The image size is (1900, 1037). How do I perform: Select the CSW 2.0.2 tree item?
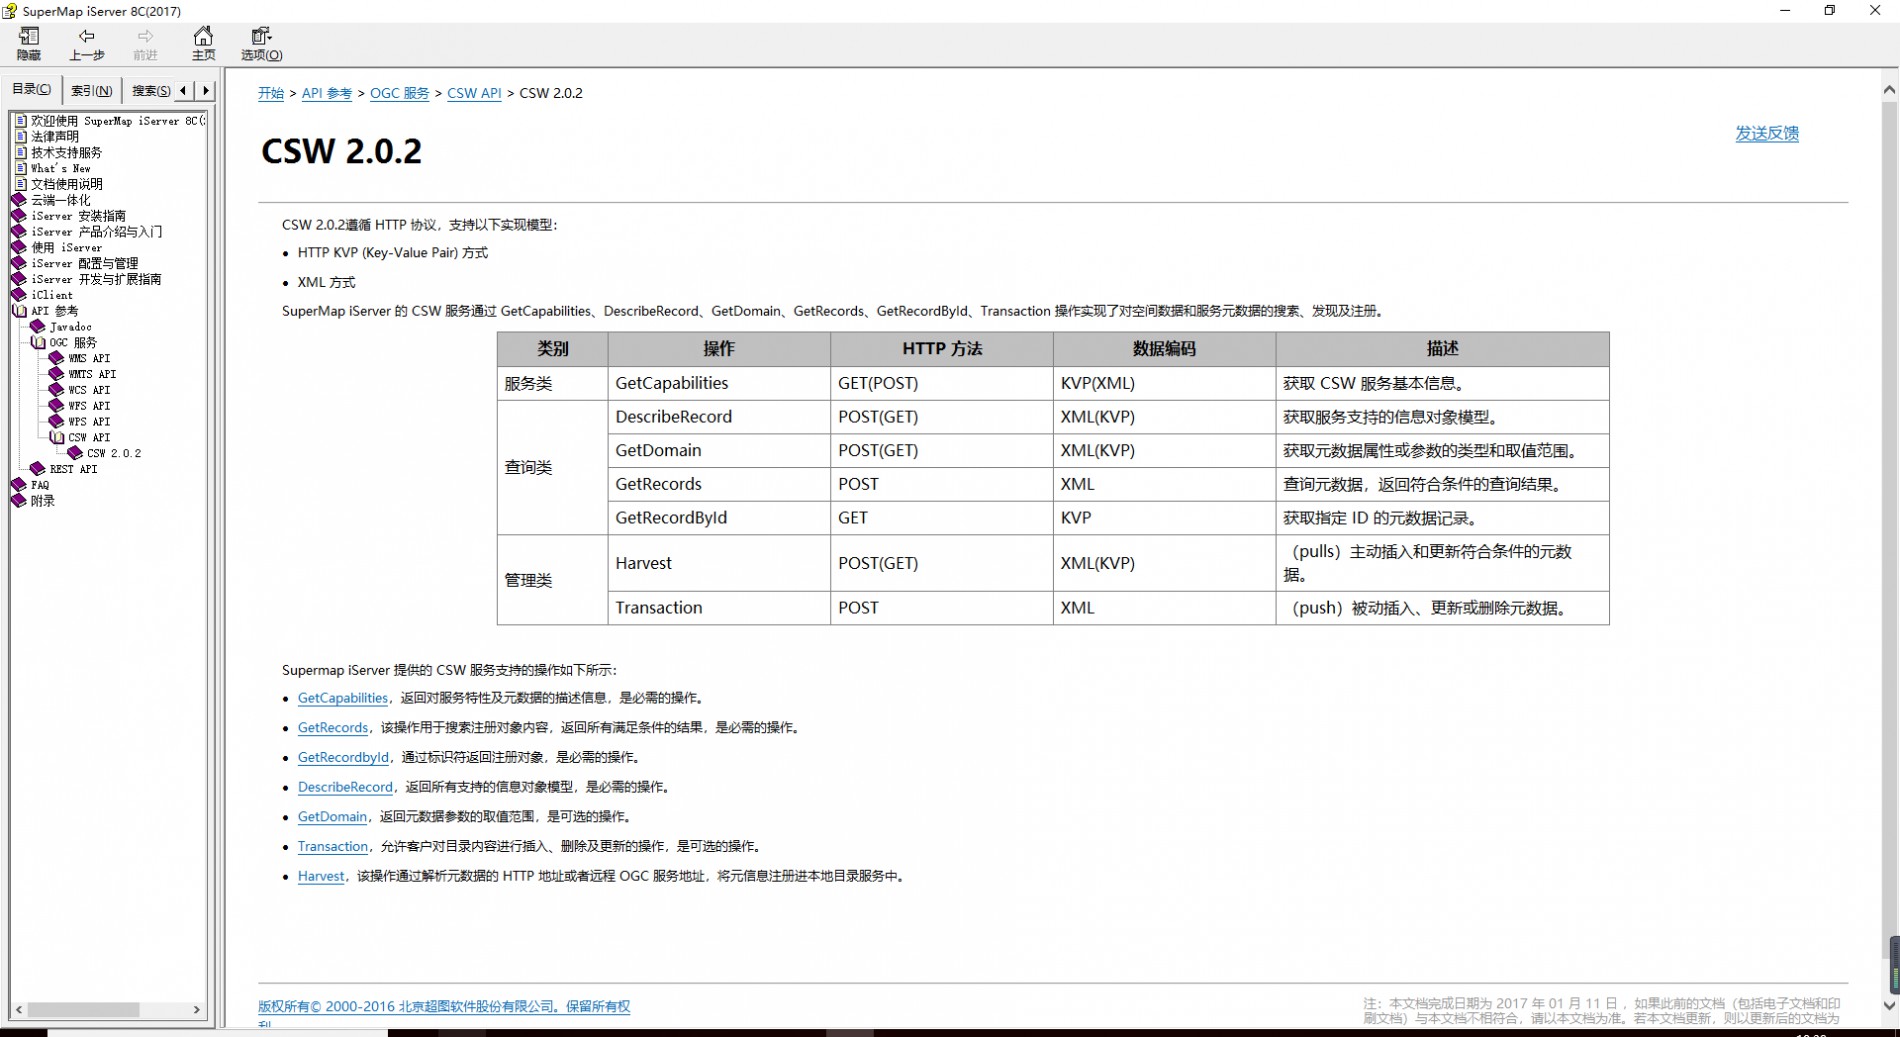pyautogui.click(x=114, y=453)
